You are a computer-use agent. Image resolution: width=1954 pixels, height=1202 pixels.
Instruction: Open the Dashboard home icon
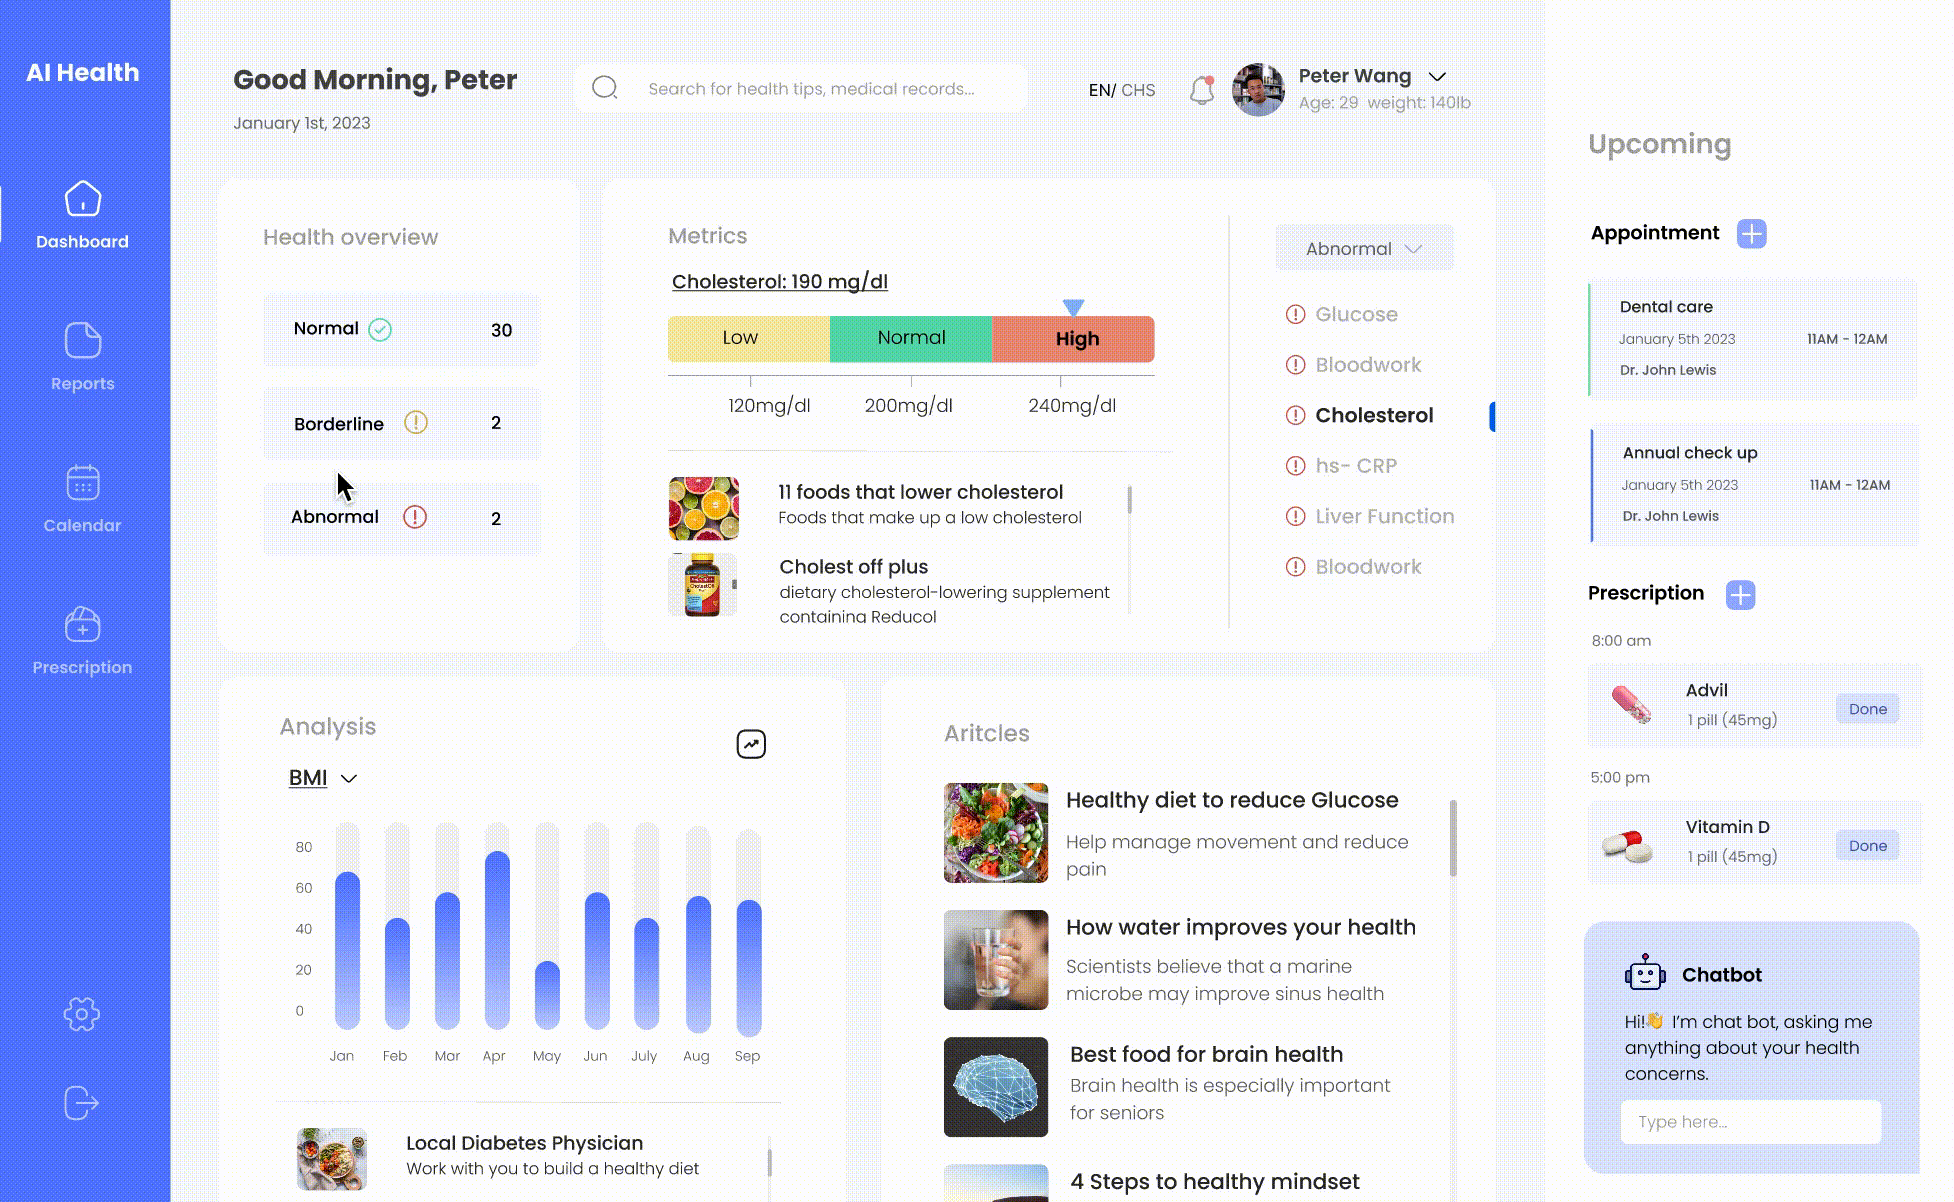point(82,199)
